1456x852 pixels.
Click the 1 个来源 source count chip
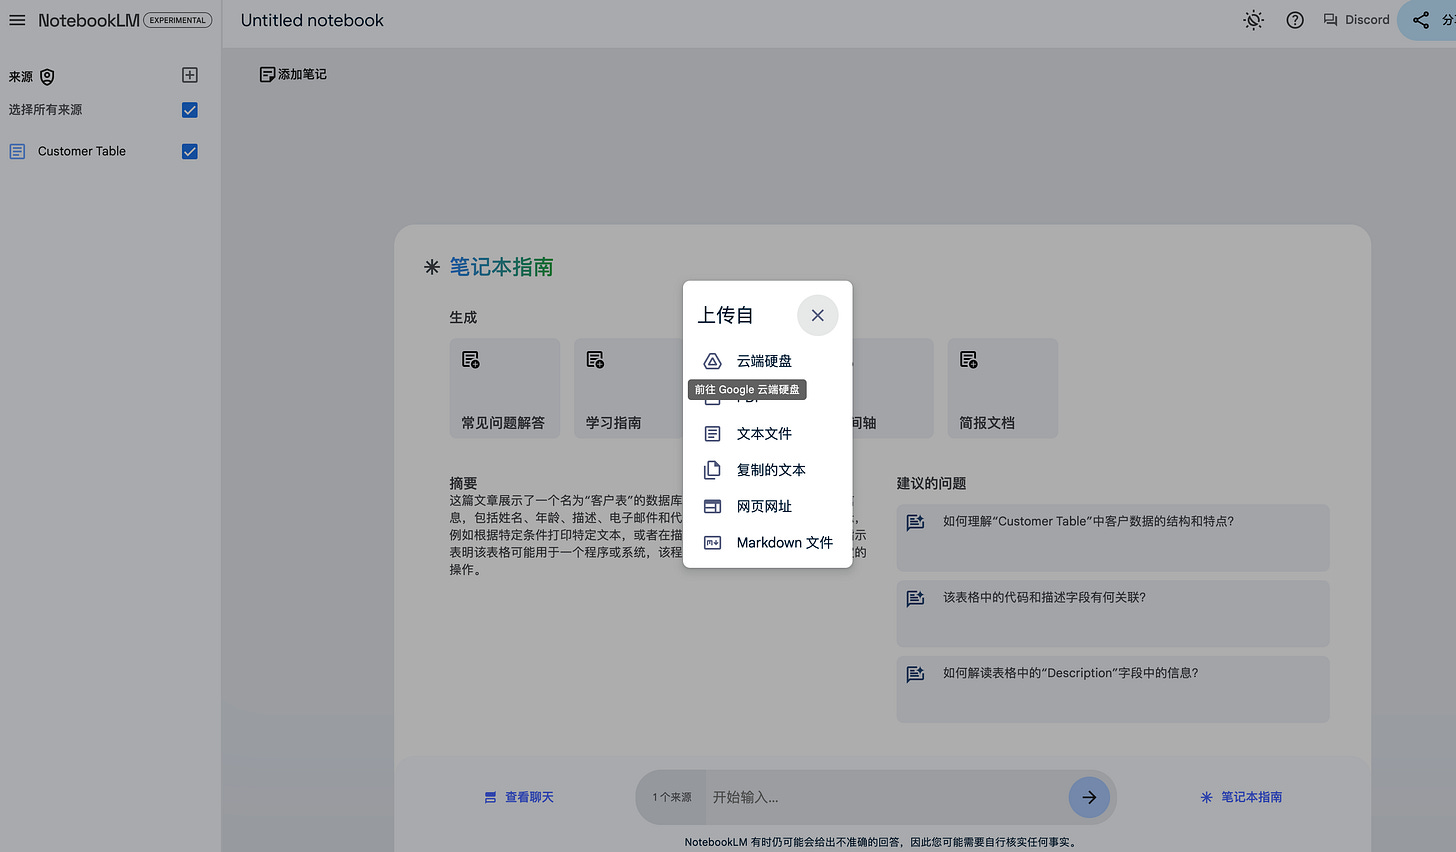point(672,797)
